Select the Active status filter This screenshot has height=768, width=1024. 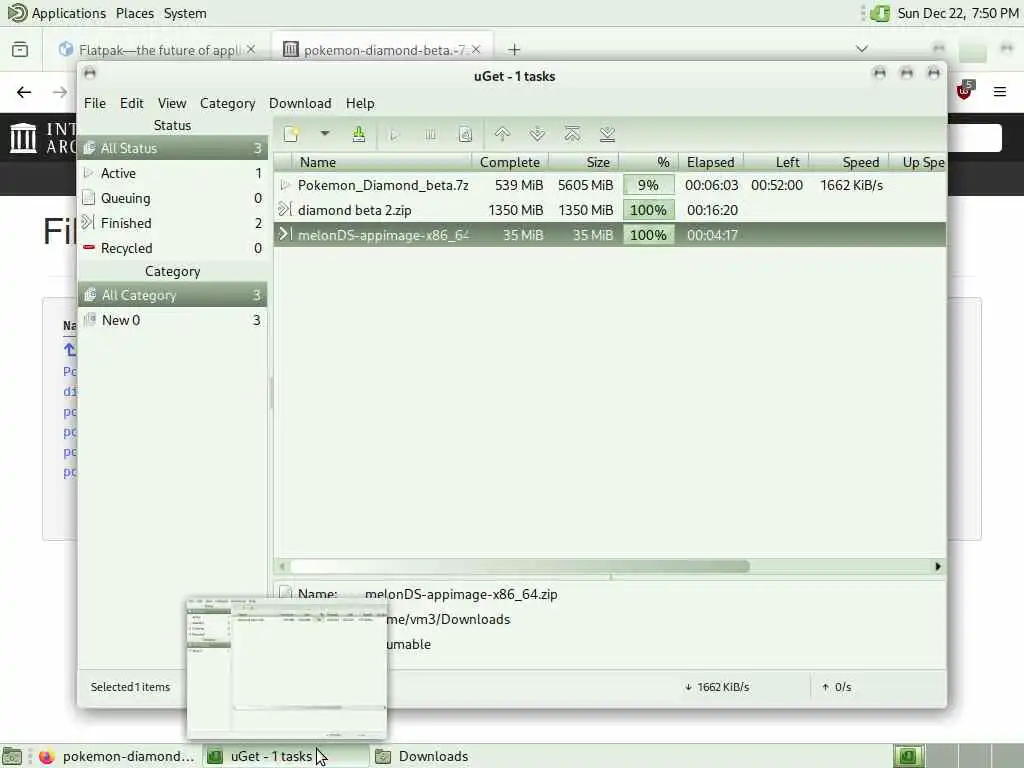tap(172, 173)
